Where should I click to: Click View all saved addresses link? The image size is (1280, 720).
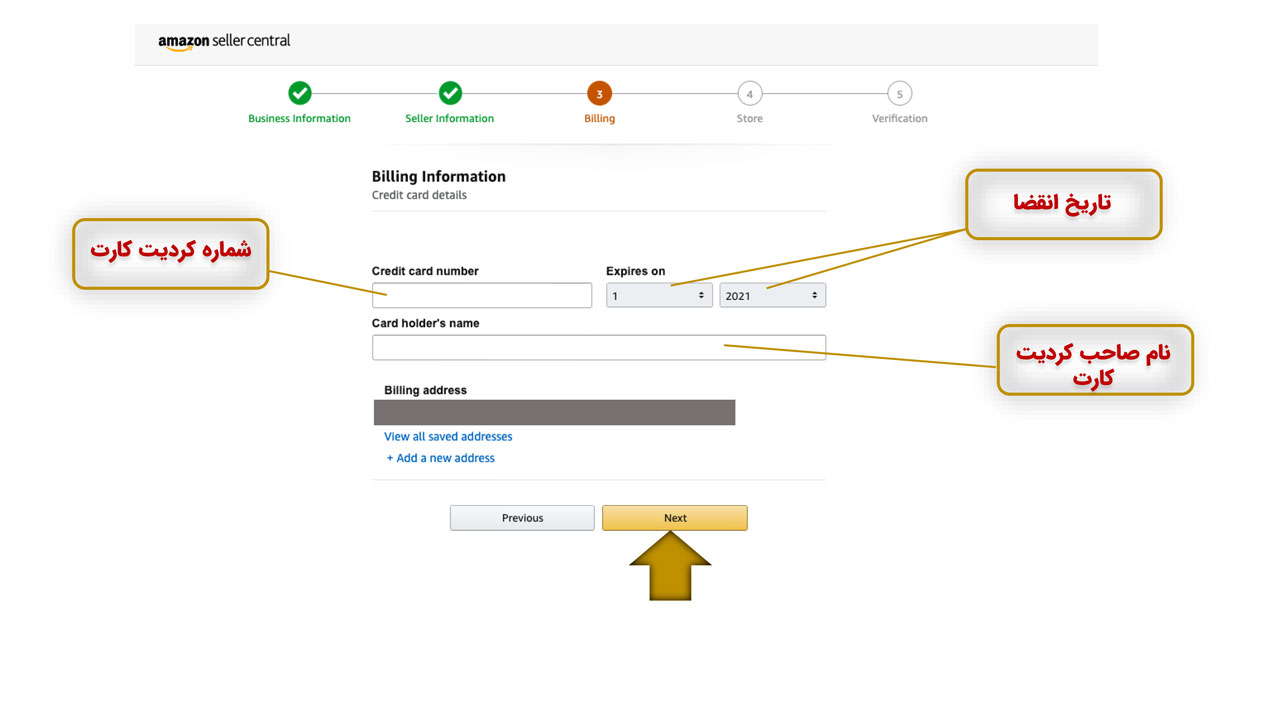coord(448,437)
